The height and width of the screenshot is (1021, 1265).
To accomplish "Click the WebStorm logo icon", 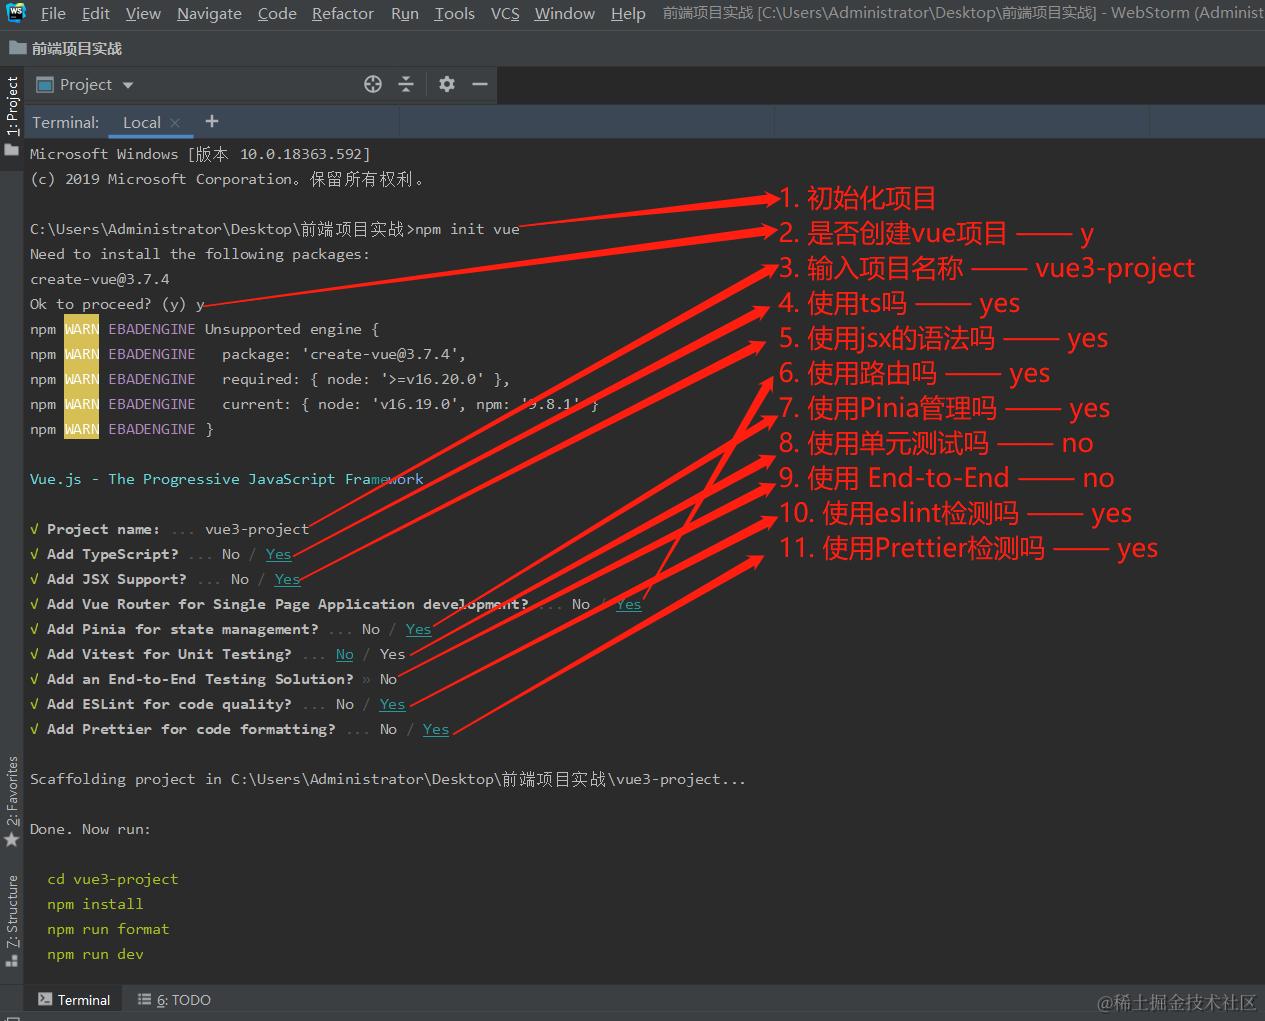I will 16,13.
